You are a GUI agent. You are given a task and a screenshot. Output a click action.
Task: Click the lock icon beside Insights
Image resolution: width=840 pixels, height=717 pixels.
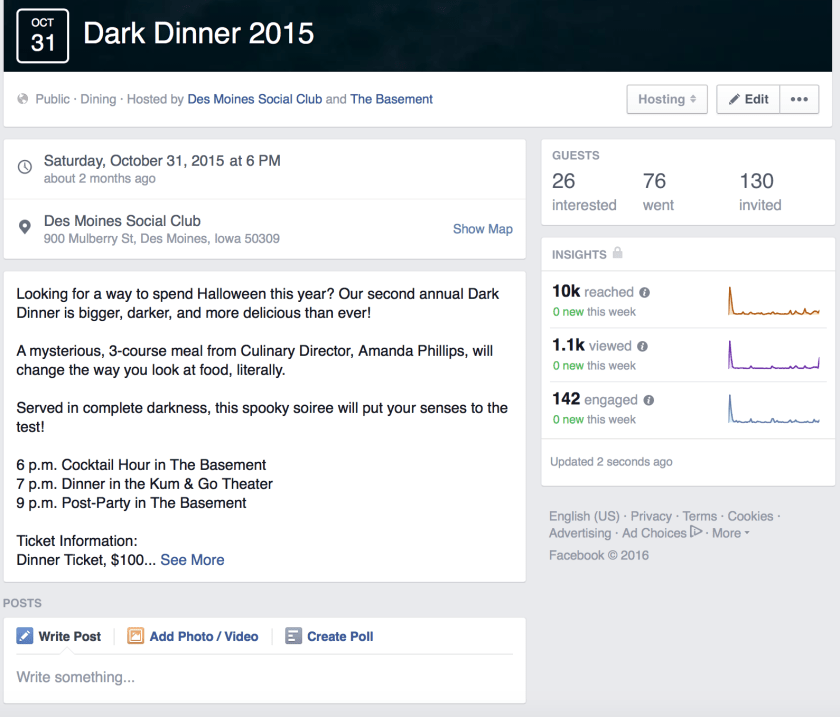(618, 254)
